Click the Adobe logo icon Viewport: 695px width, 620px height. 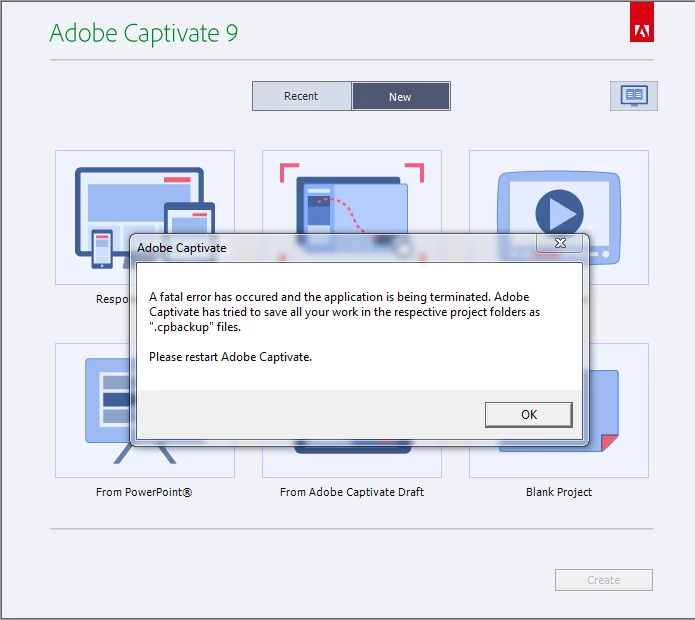click(x=641, y=22)
